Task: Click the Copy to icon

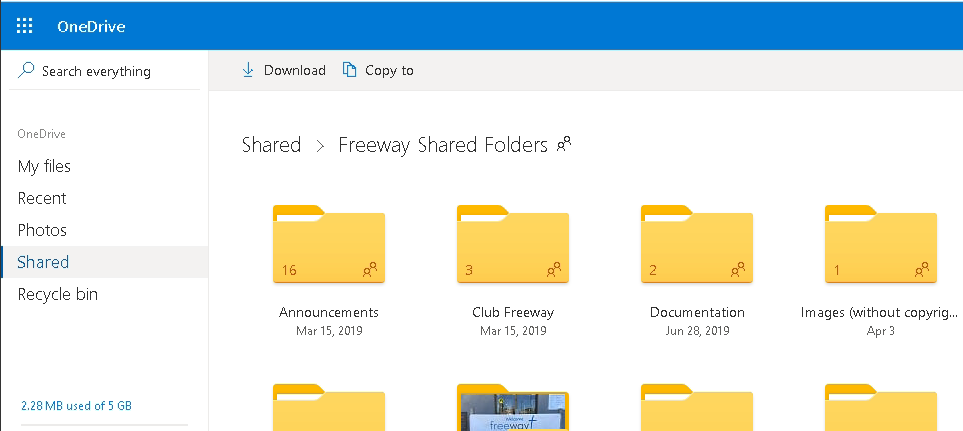Action: (x=349, y=70)
